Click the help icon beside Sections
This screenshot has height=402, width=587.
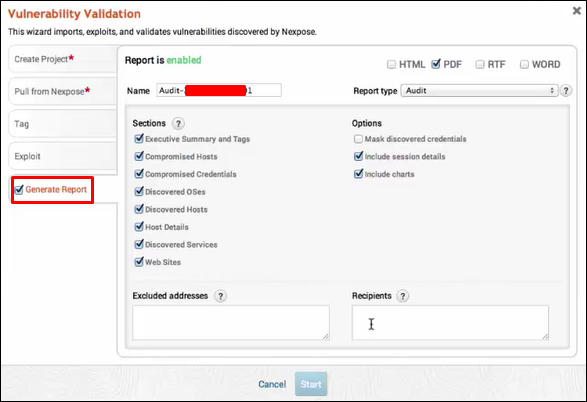pyautogui.click(x=178, y=124)
